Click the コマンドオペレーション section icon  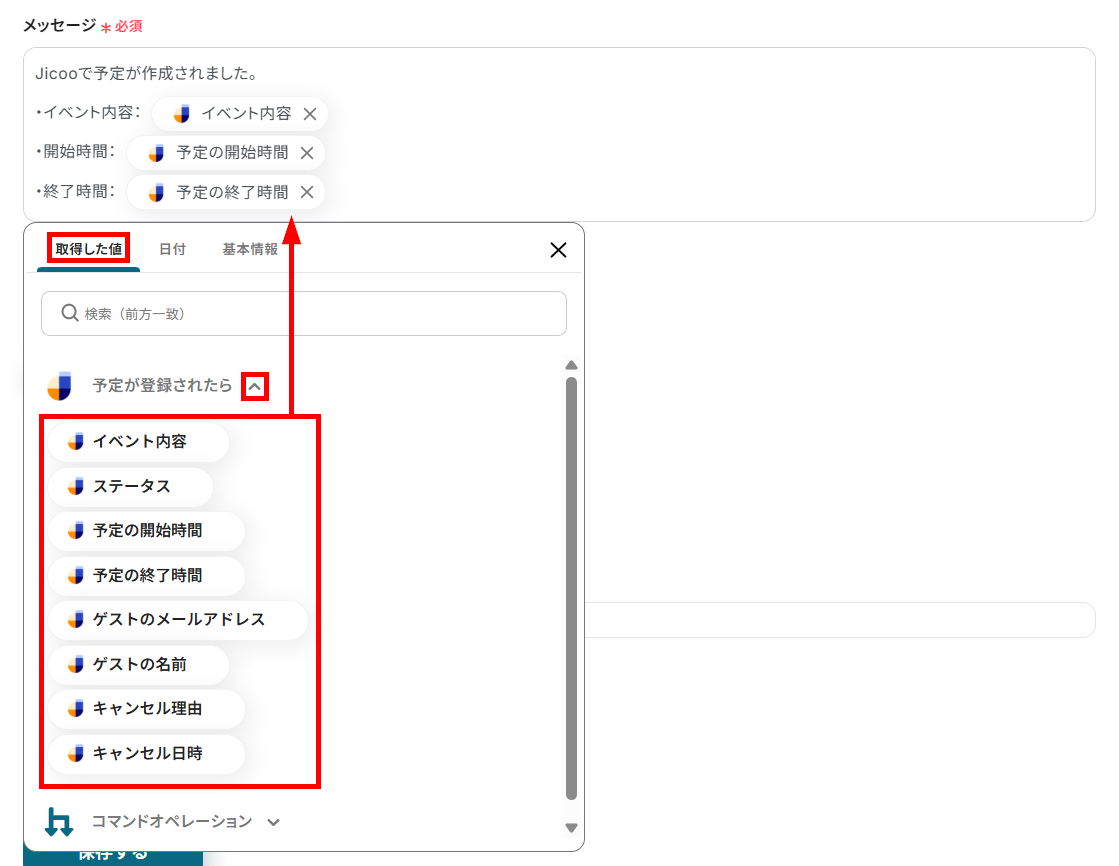pyautogui.click(x=59, y=822)
